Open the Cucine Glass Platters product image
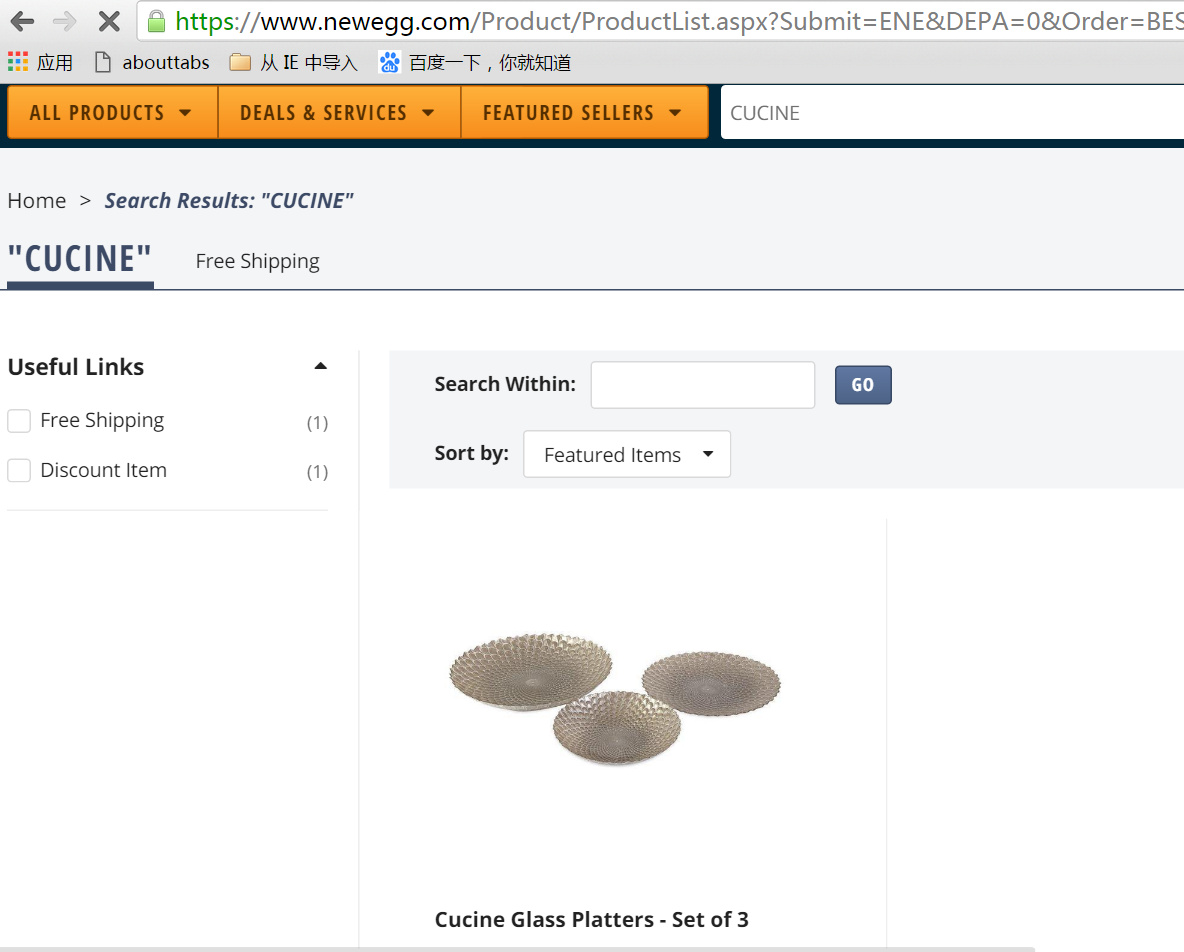 pyautogui.click(x=615, y=698)
